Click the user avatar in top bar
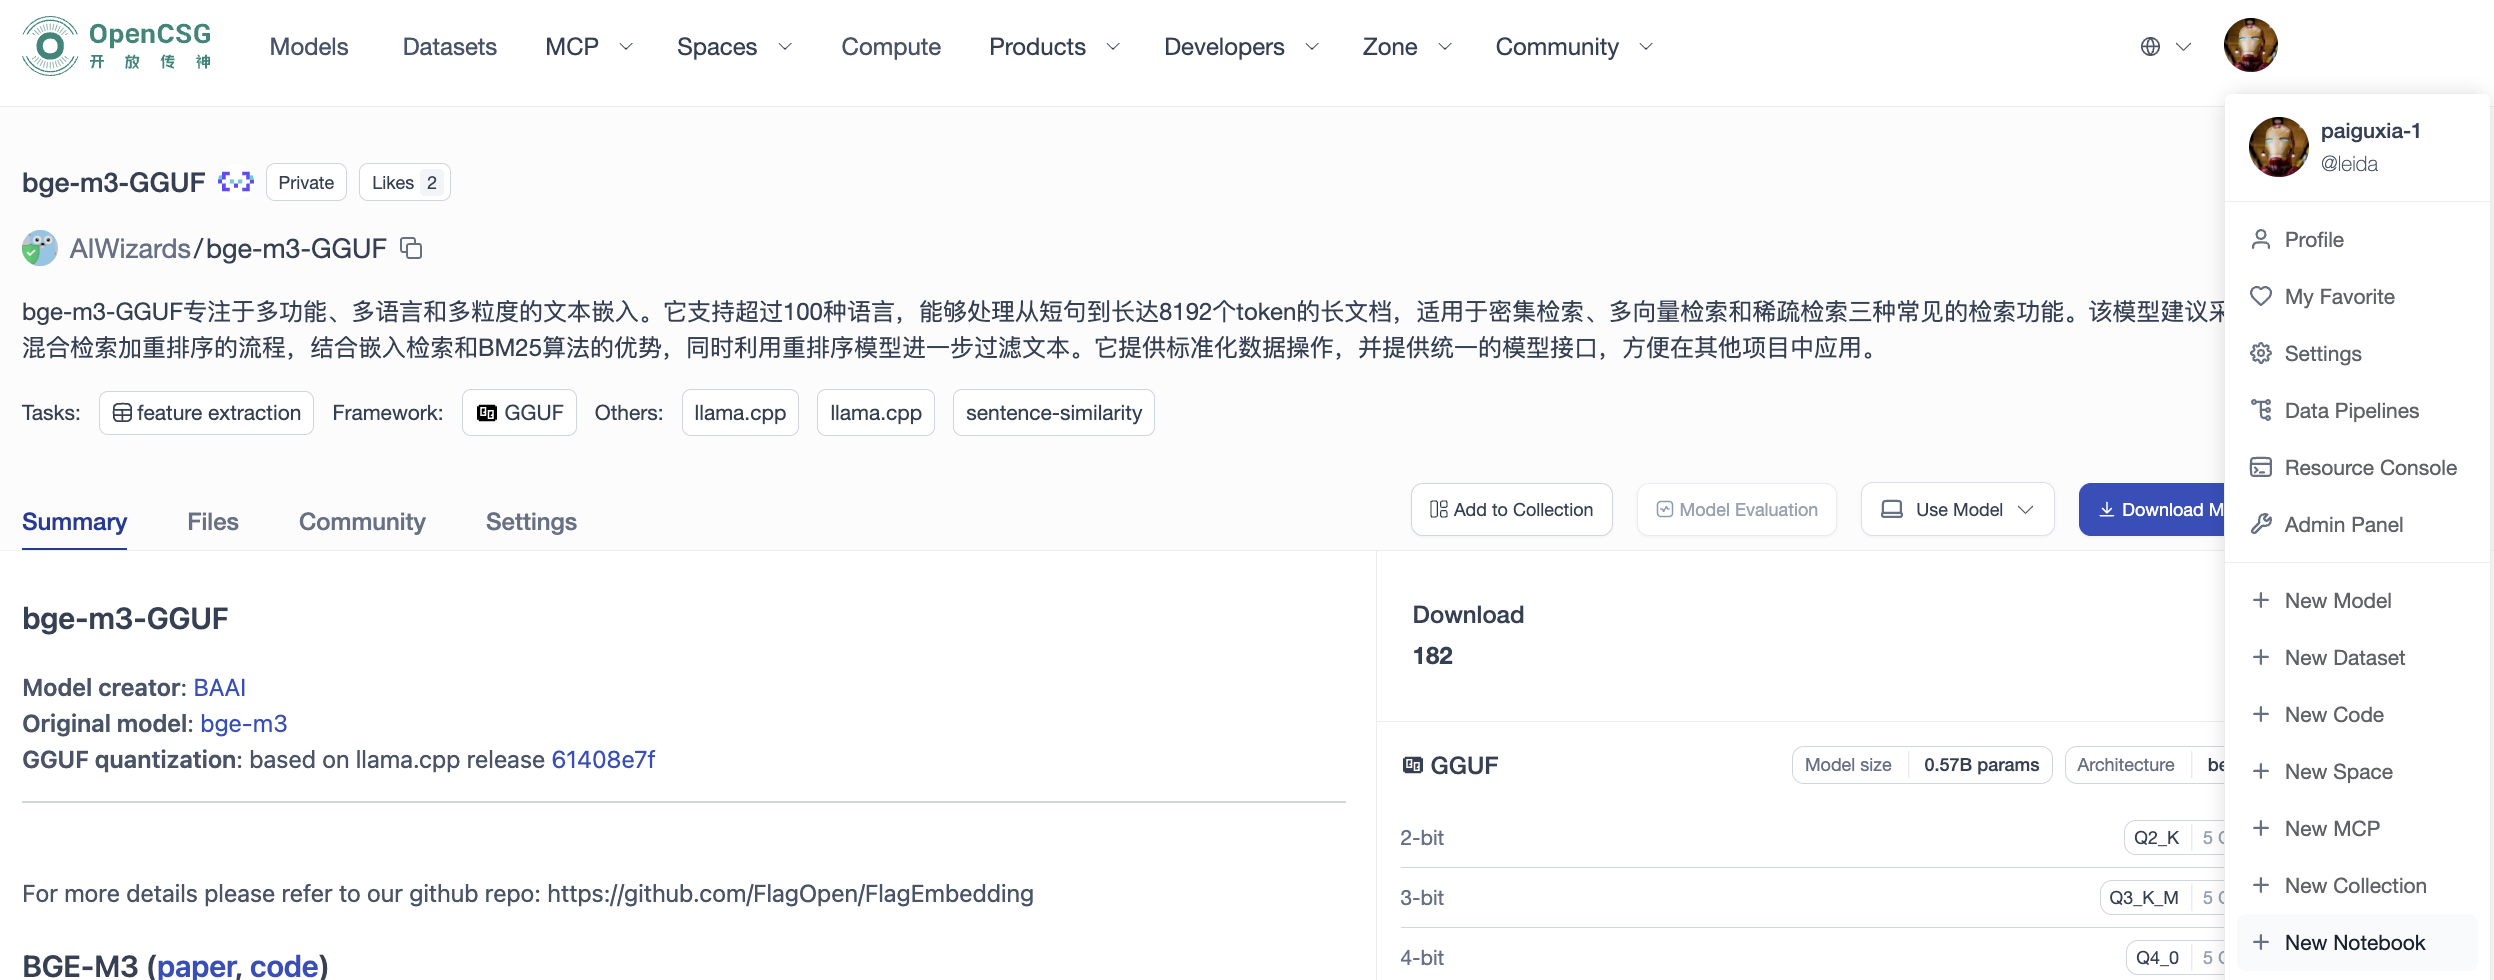Screen dimensions: 2494x980 click(x=2250, y=46)
